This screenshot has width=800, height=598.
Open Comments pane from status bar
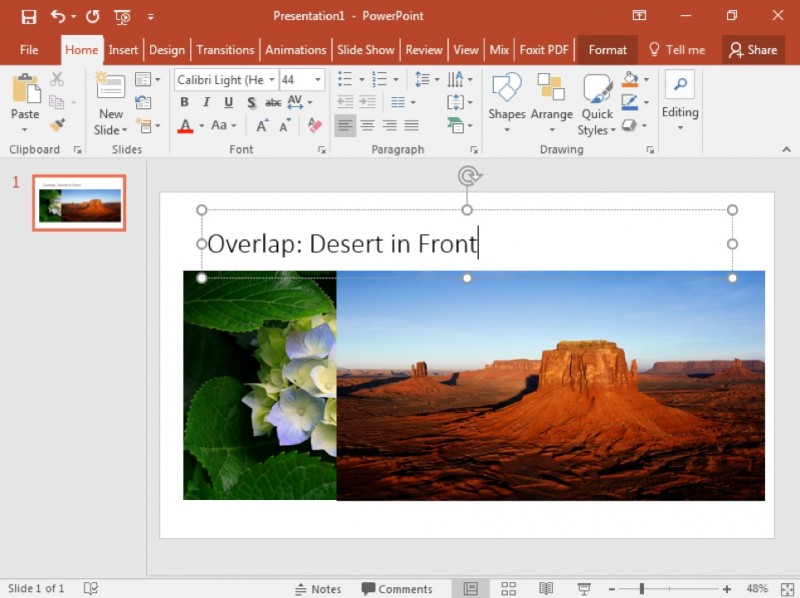[x=397, y=589]
